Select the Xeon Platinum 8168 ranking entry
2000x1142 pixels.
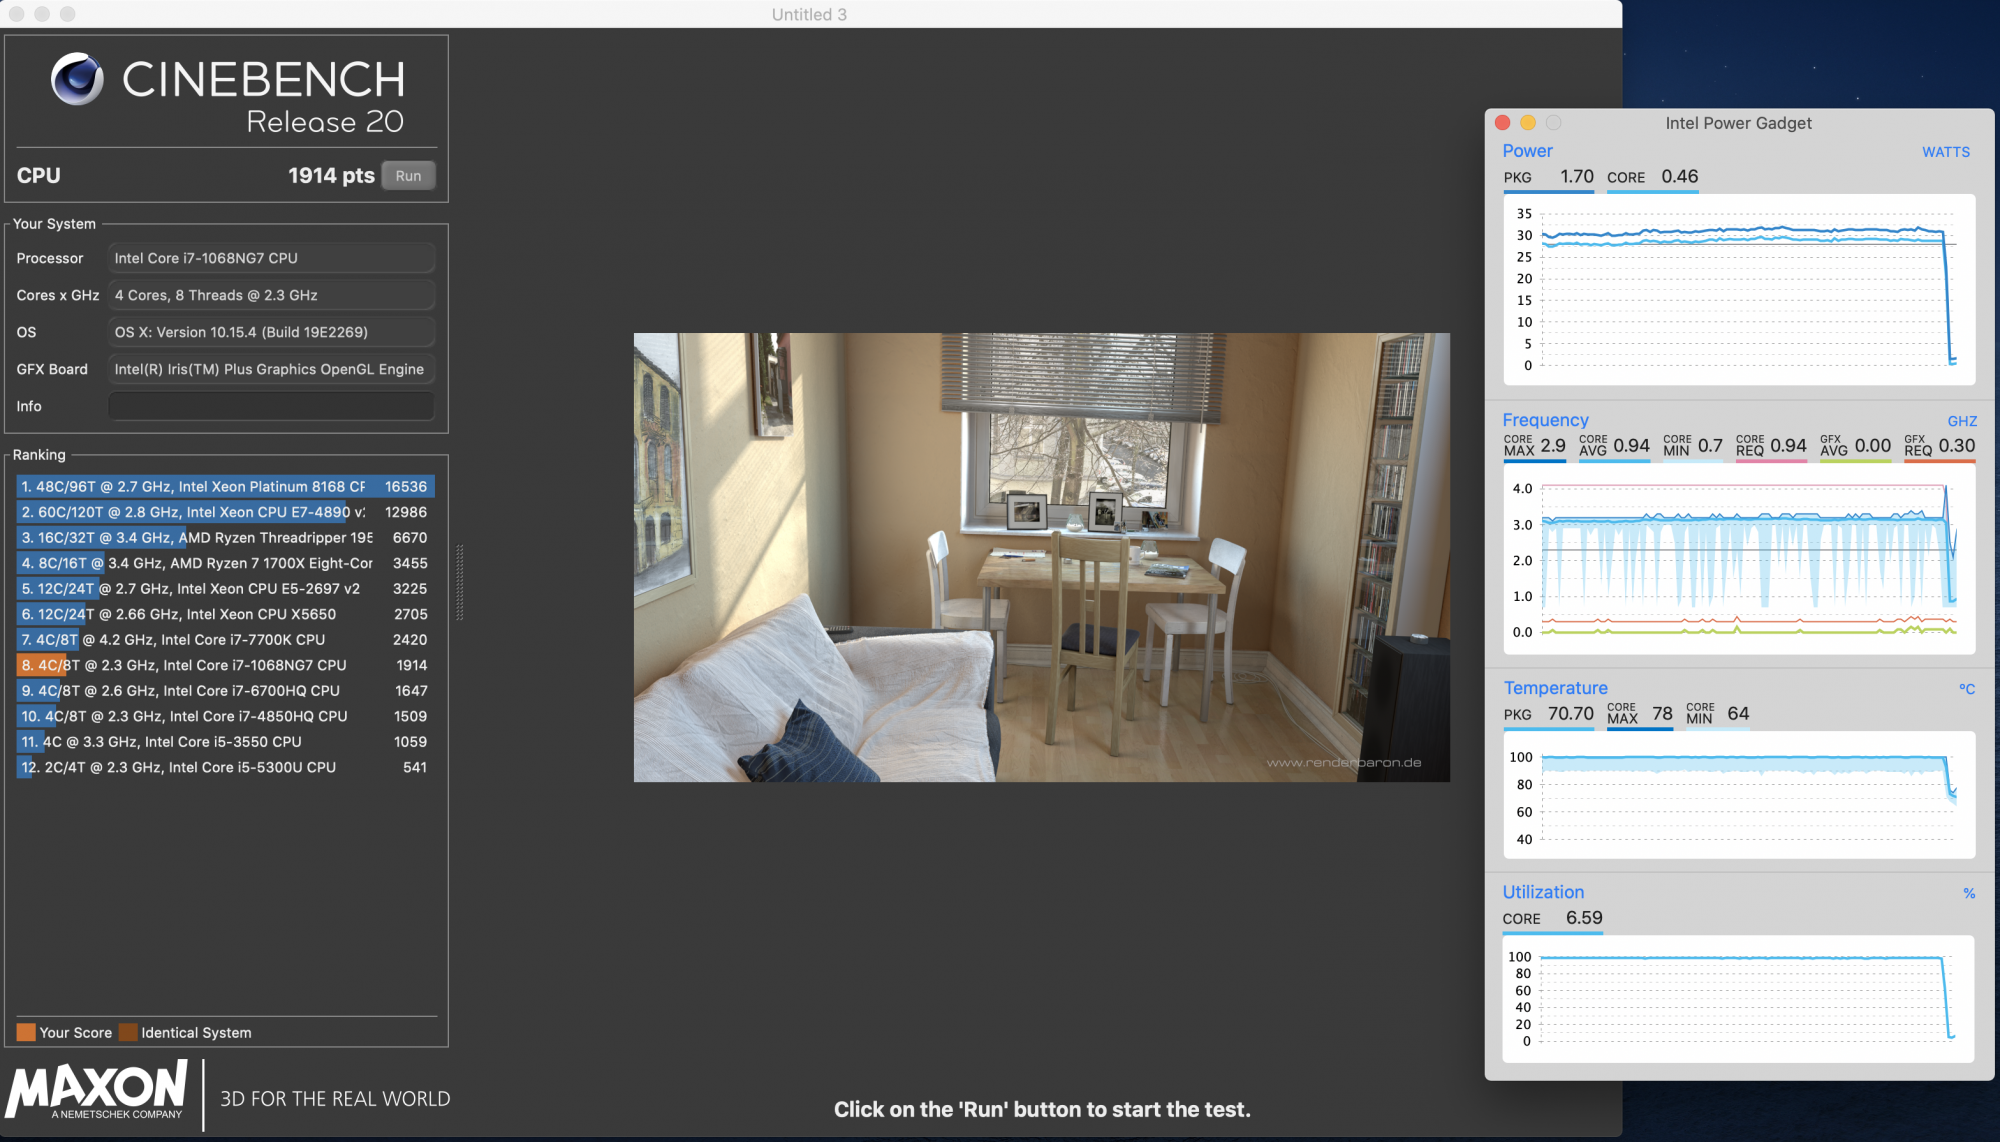click(x=225, y=487)
